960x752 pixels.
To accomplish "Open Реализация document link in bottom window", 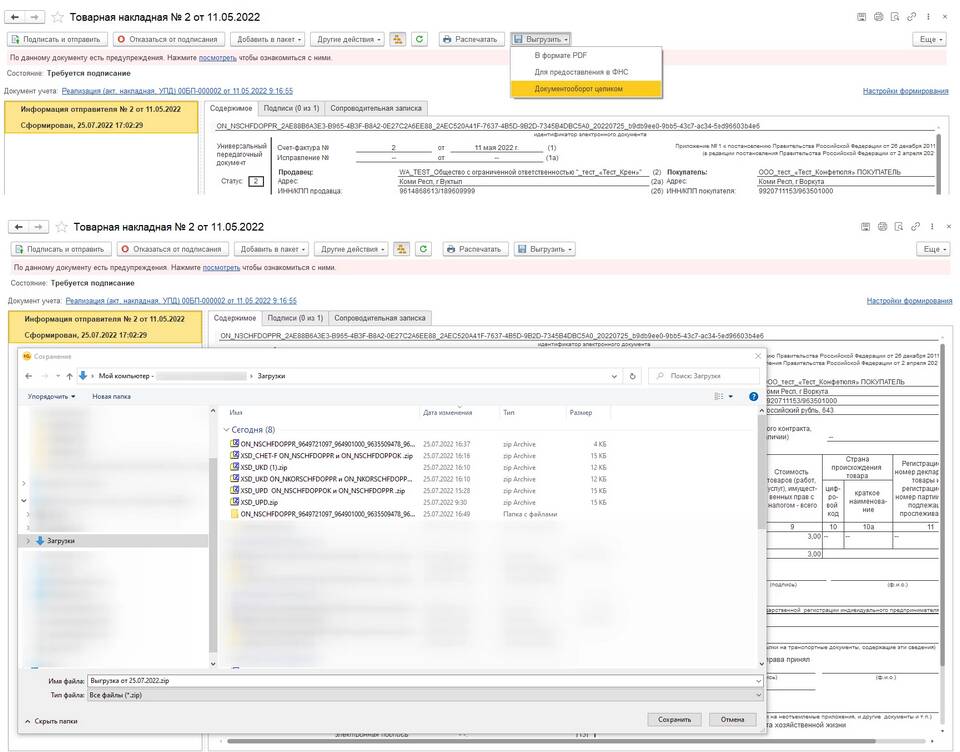I will point(181,301).
